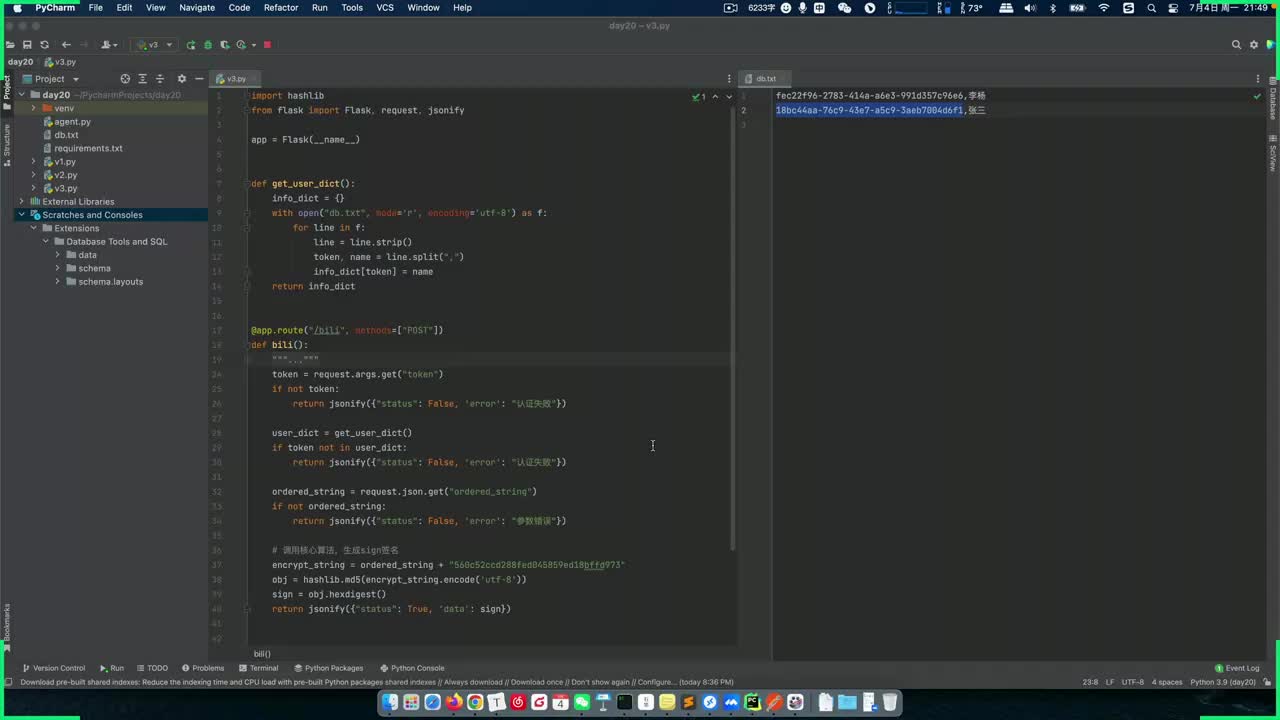Select the data folder in tree

click(87, 255)
